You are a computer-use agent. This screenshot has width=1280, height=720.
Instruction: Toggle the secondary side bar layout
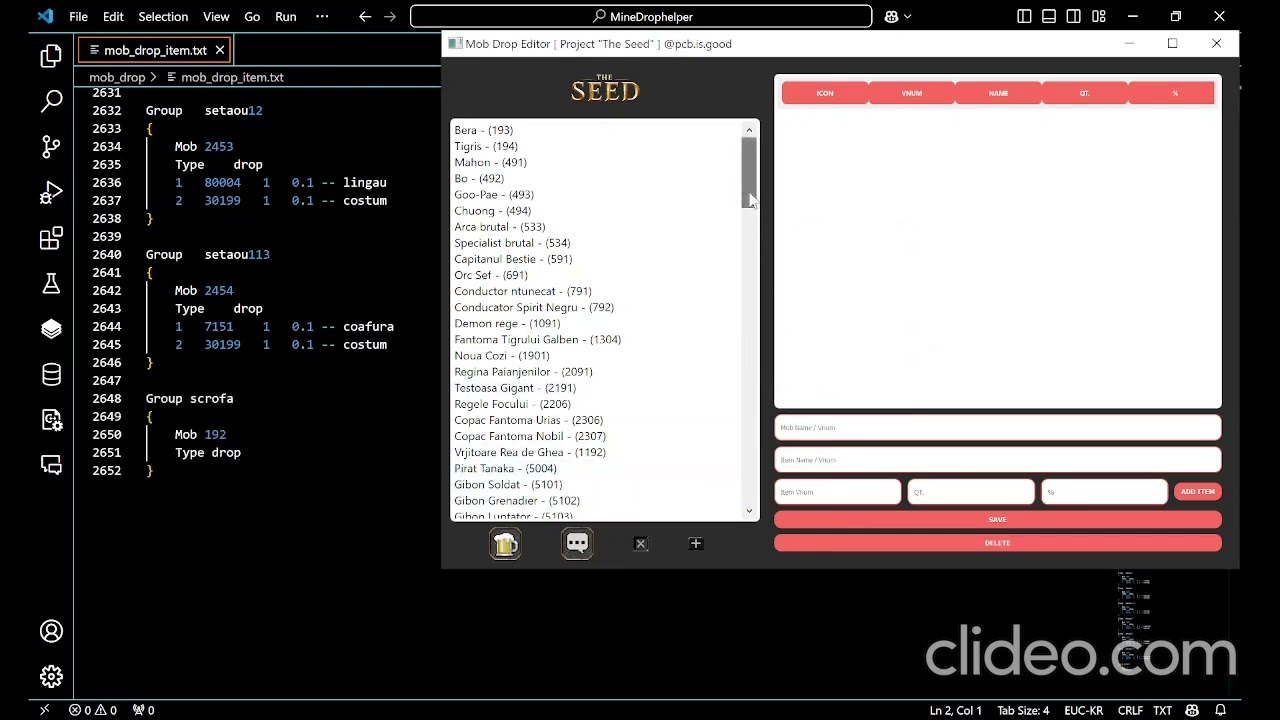(1074, 16)
